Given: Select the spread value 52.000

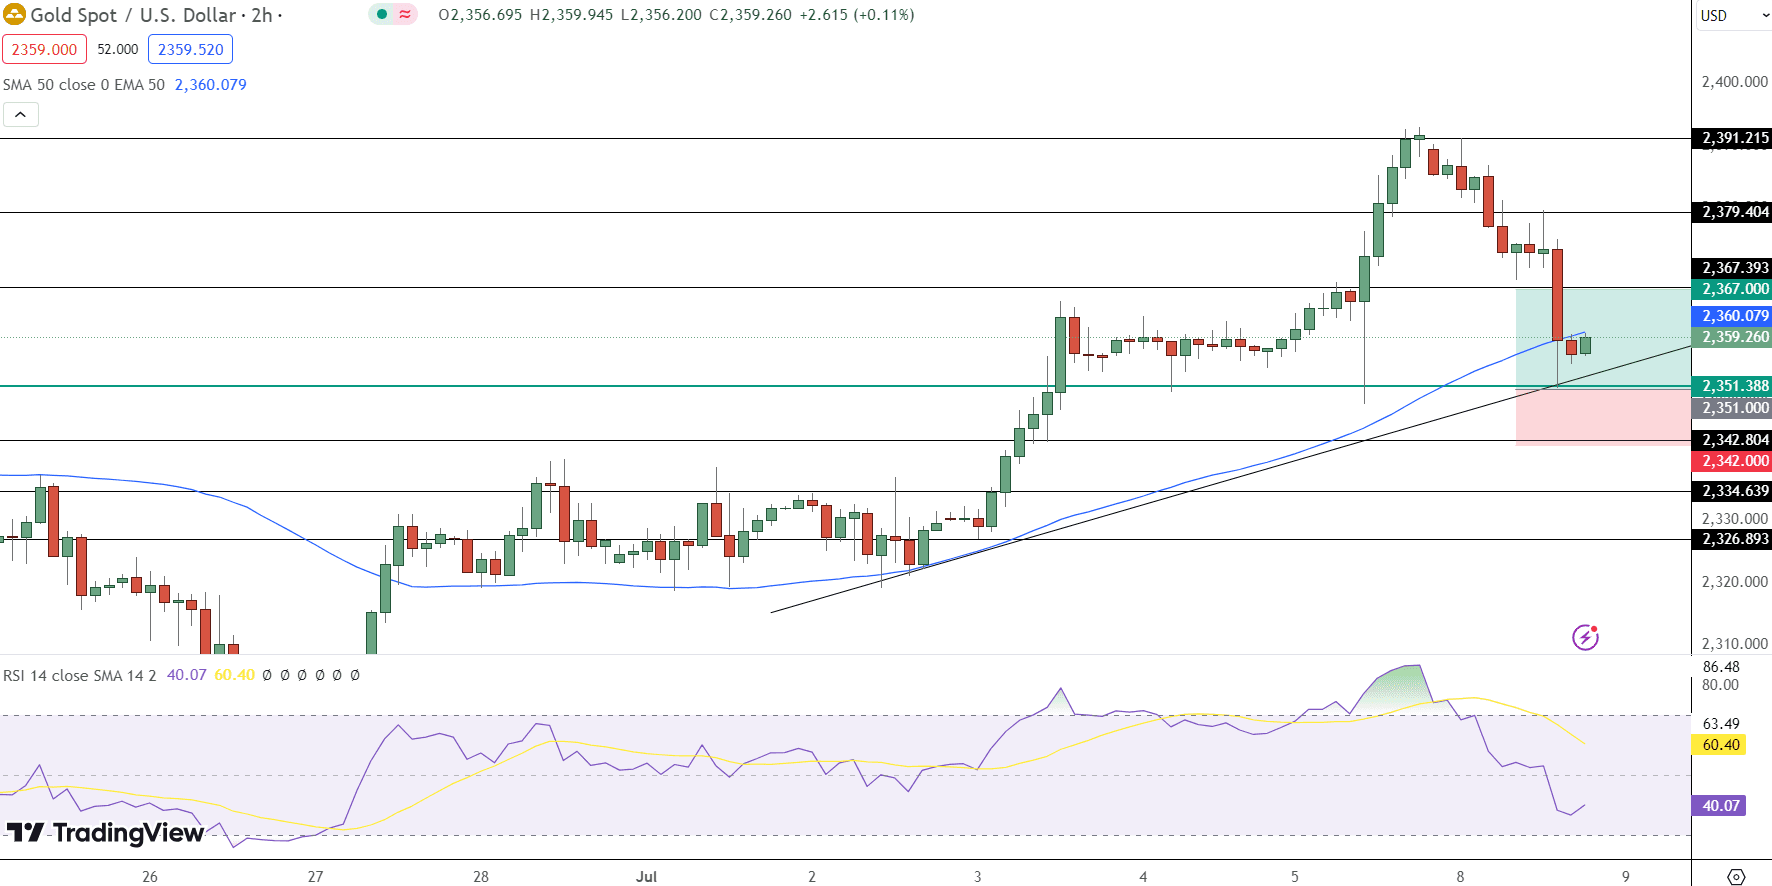Looking at the screenshot, I should pyautogui.click(x=118, y=49).
